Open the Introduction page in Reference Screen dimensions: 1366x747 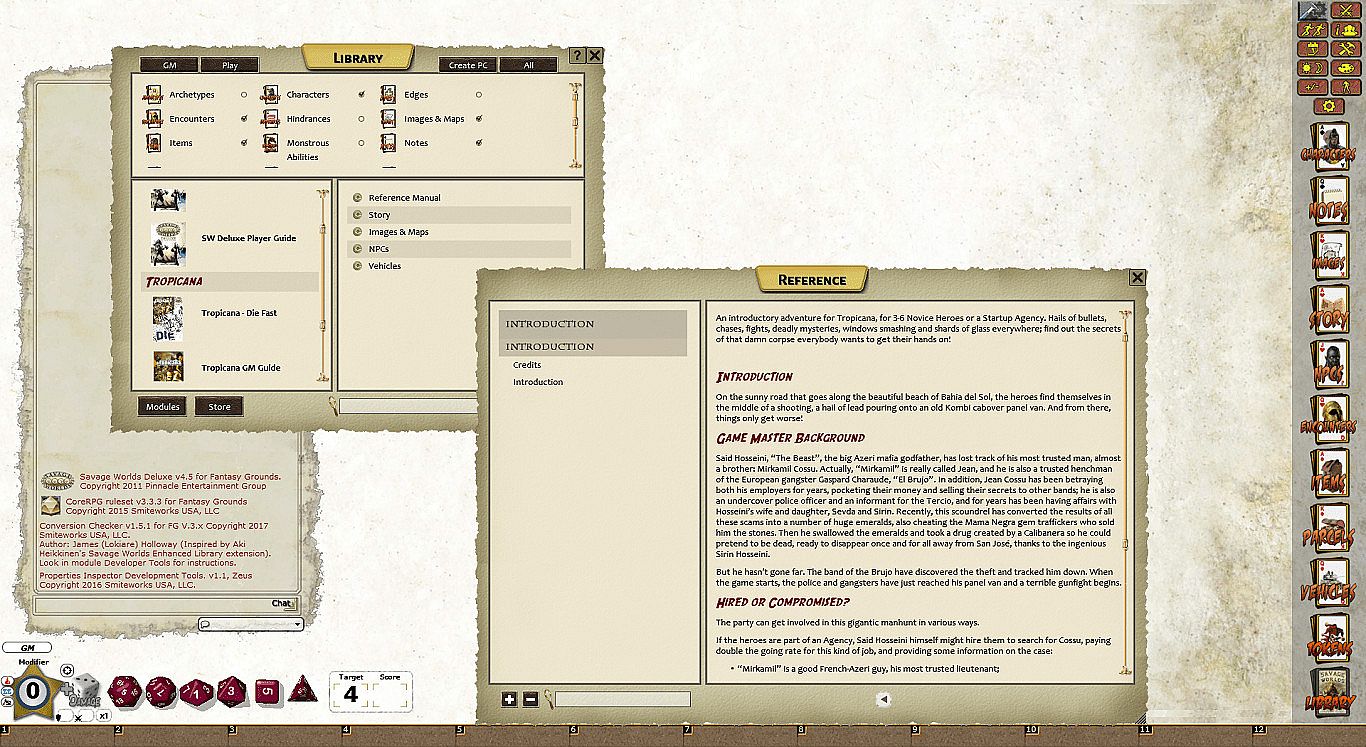(538, 382)
